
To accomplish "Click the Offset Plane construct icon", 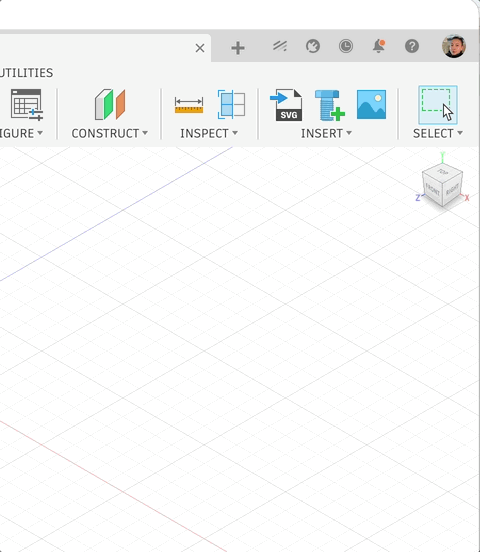I will [x=110, y=105].
